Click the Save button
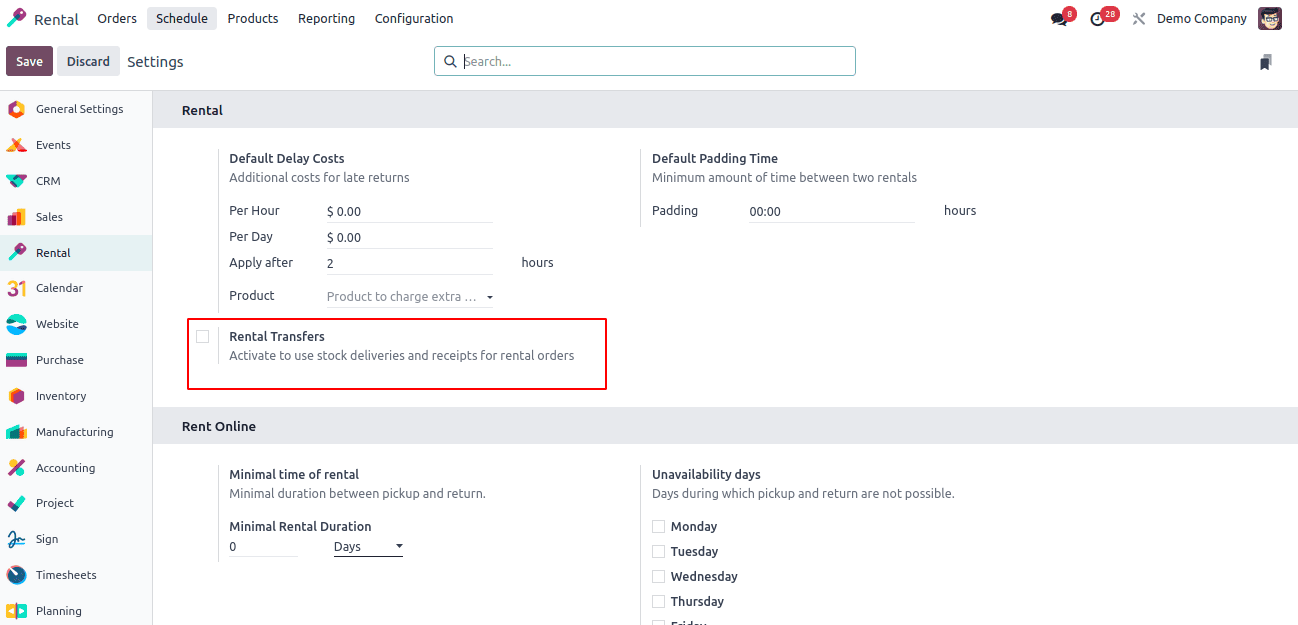This screenshot has width=1298, height=625. coord(29,61)
